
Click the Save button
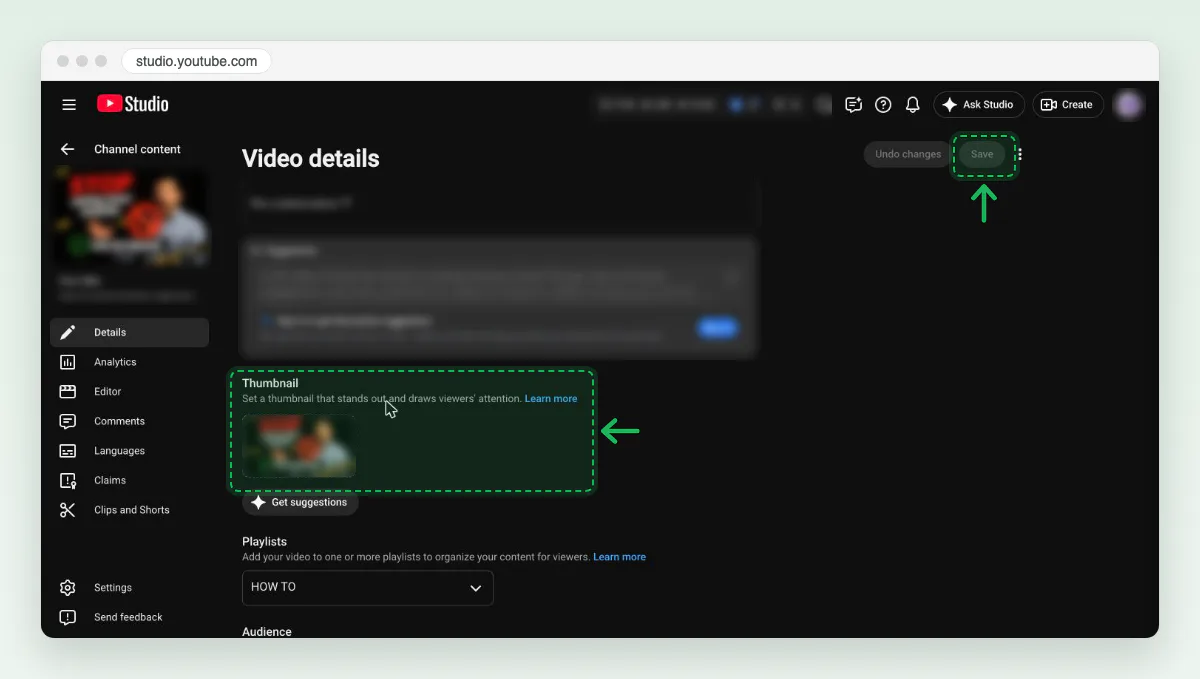tap(982, 154)
